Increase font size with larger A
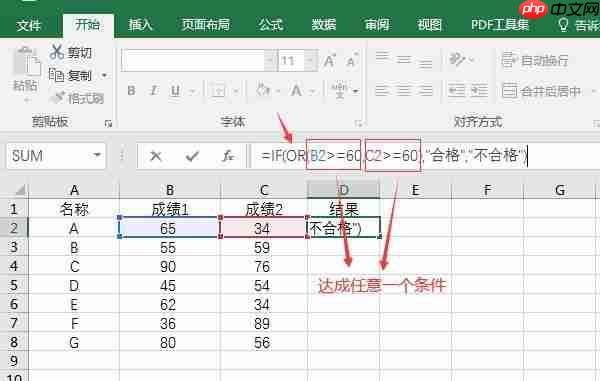The height and width of the screenshot is (381, 600). tap(329, 60)
